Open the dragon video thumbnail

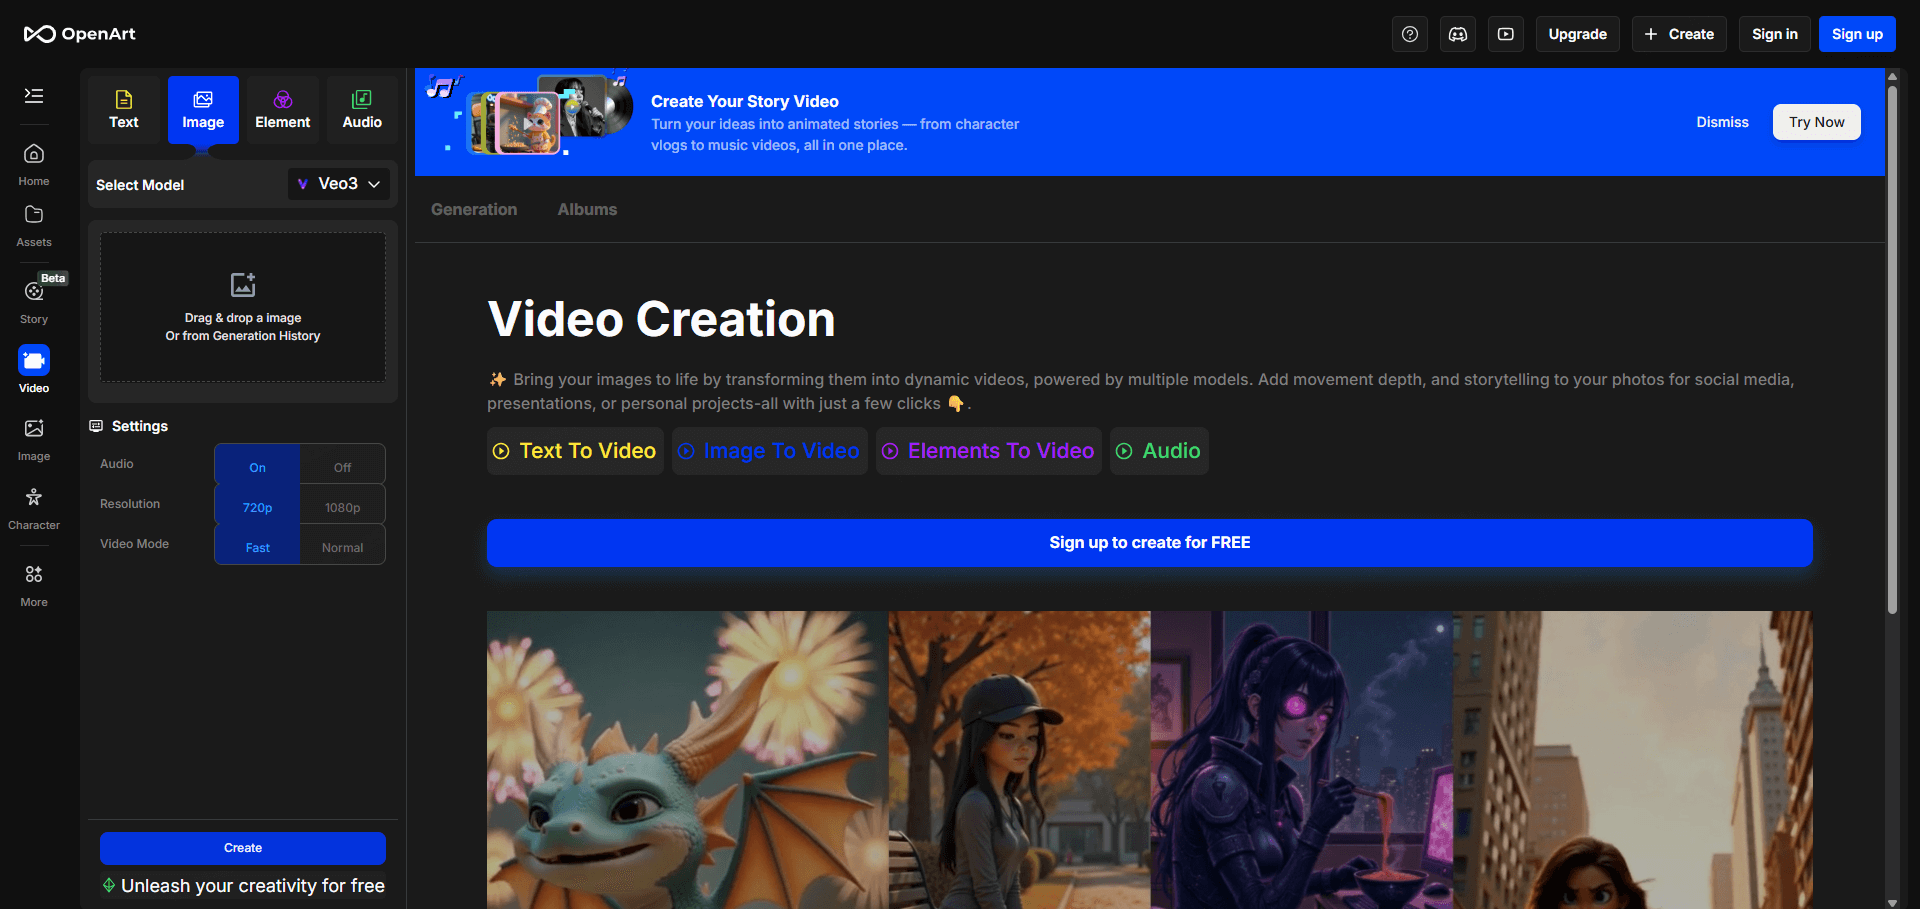coord(688,760)
